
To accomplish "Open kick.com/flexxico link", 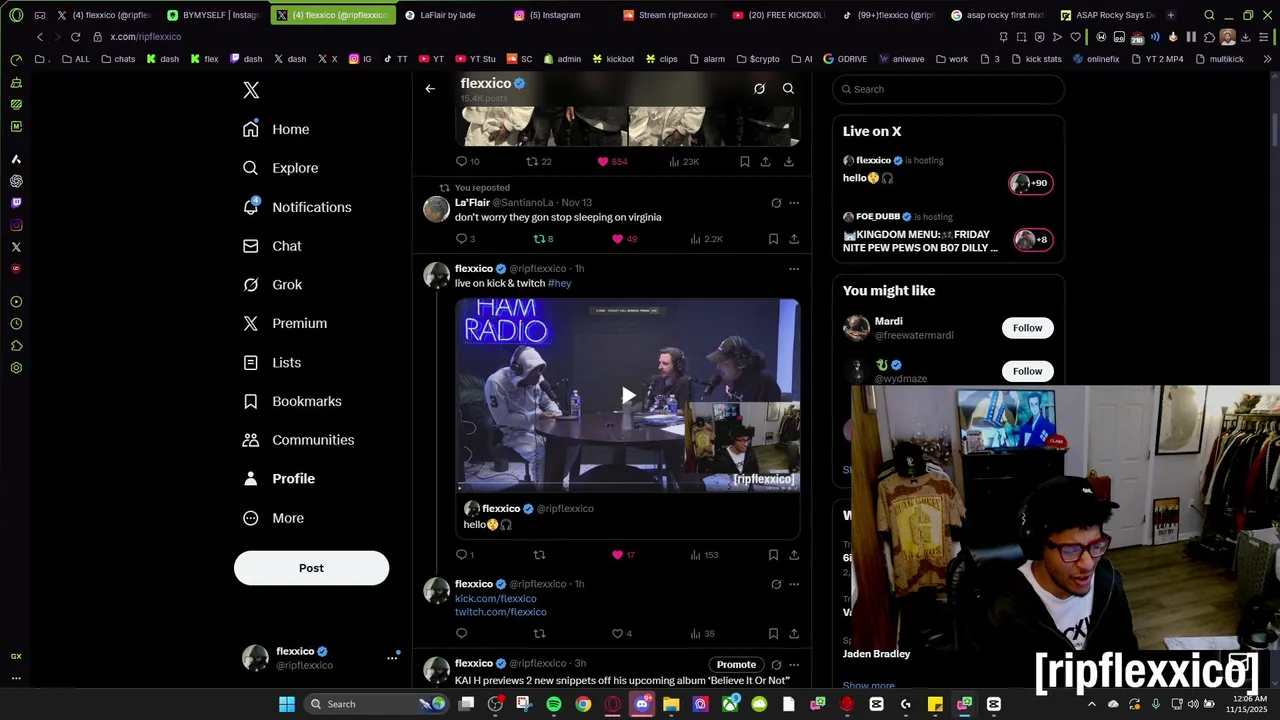I will click(496, 598).
